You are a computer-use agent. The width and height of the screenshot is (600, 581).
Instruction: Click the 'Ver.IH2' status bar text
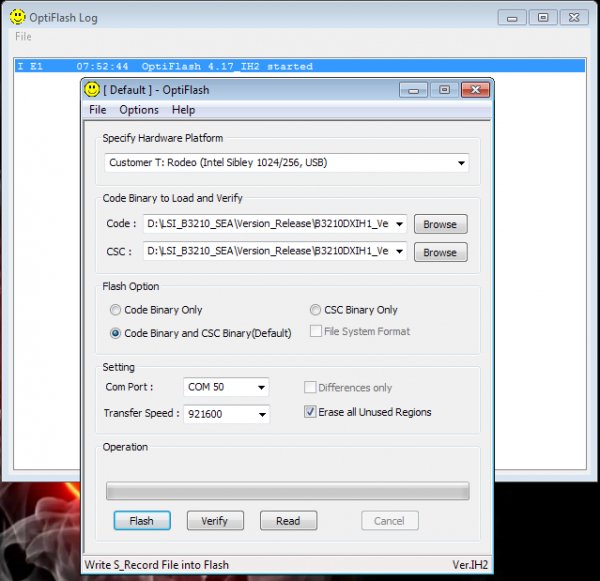[470, 565]
